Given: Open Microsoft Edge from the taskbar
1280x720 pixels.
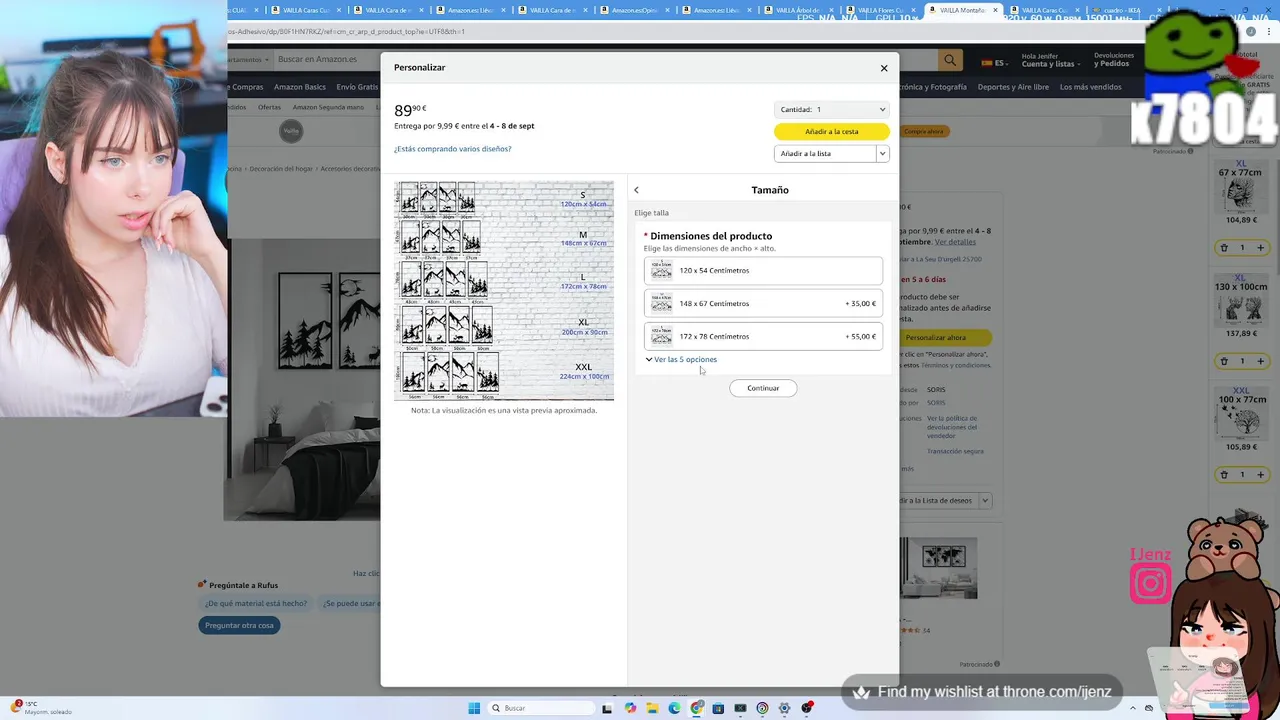Looking at the screenshot, I should pos(674,708).
